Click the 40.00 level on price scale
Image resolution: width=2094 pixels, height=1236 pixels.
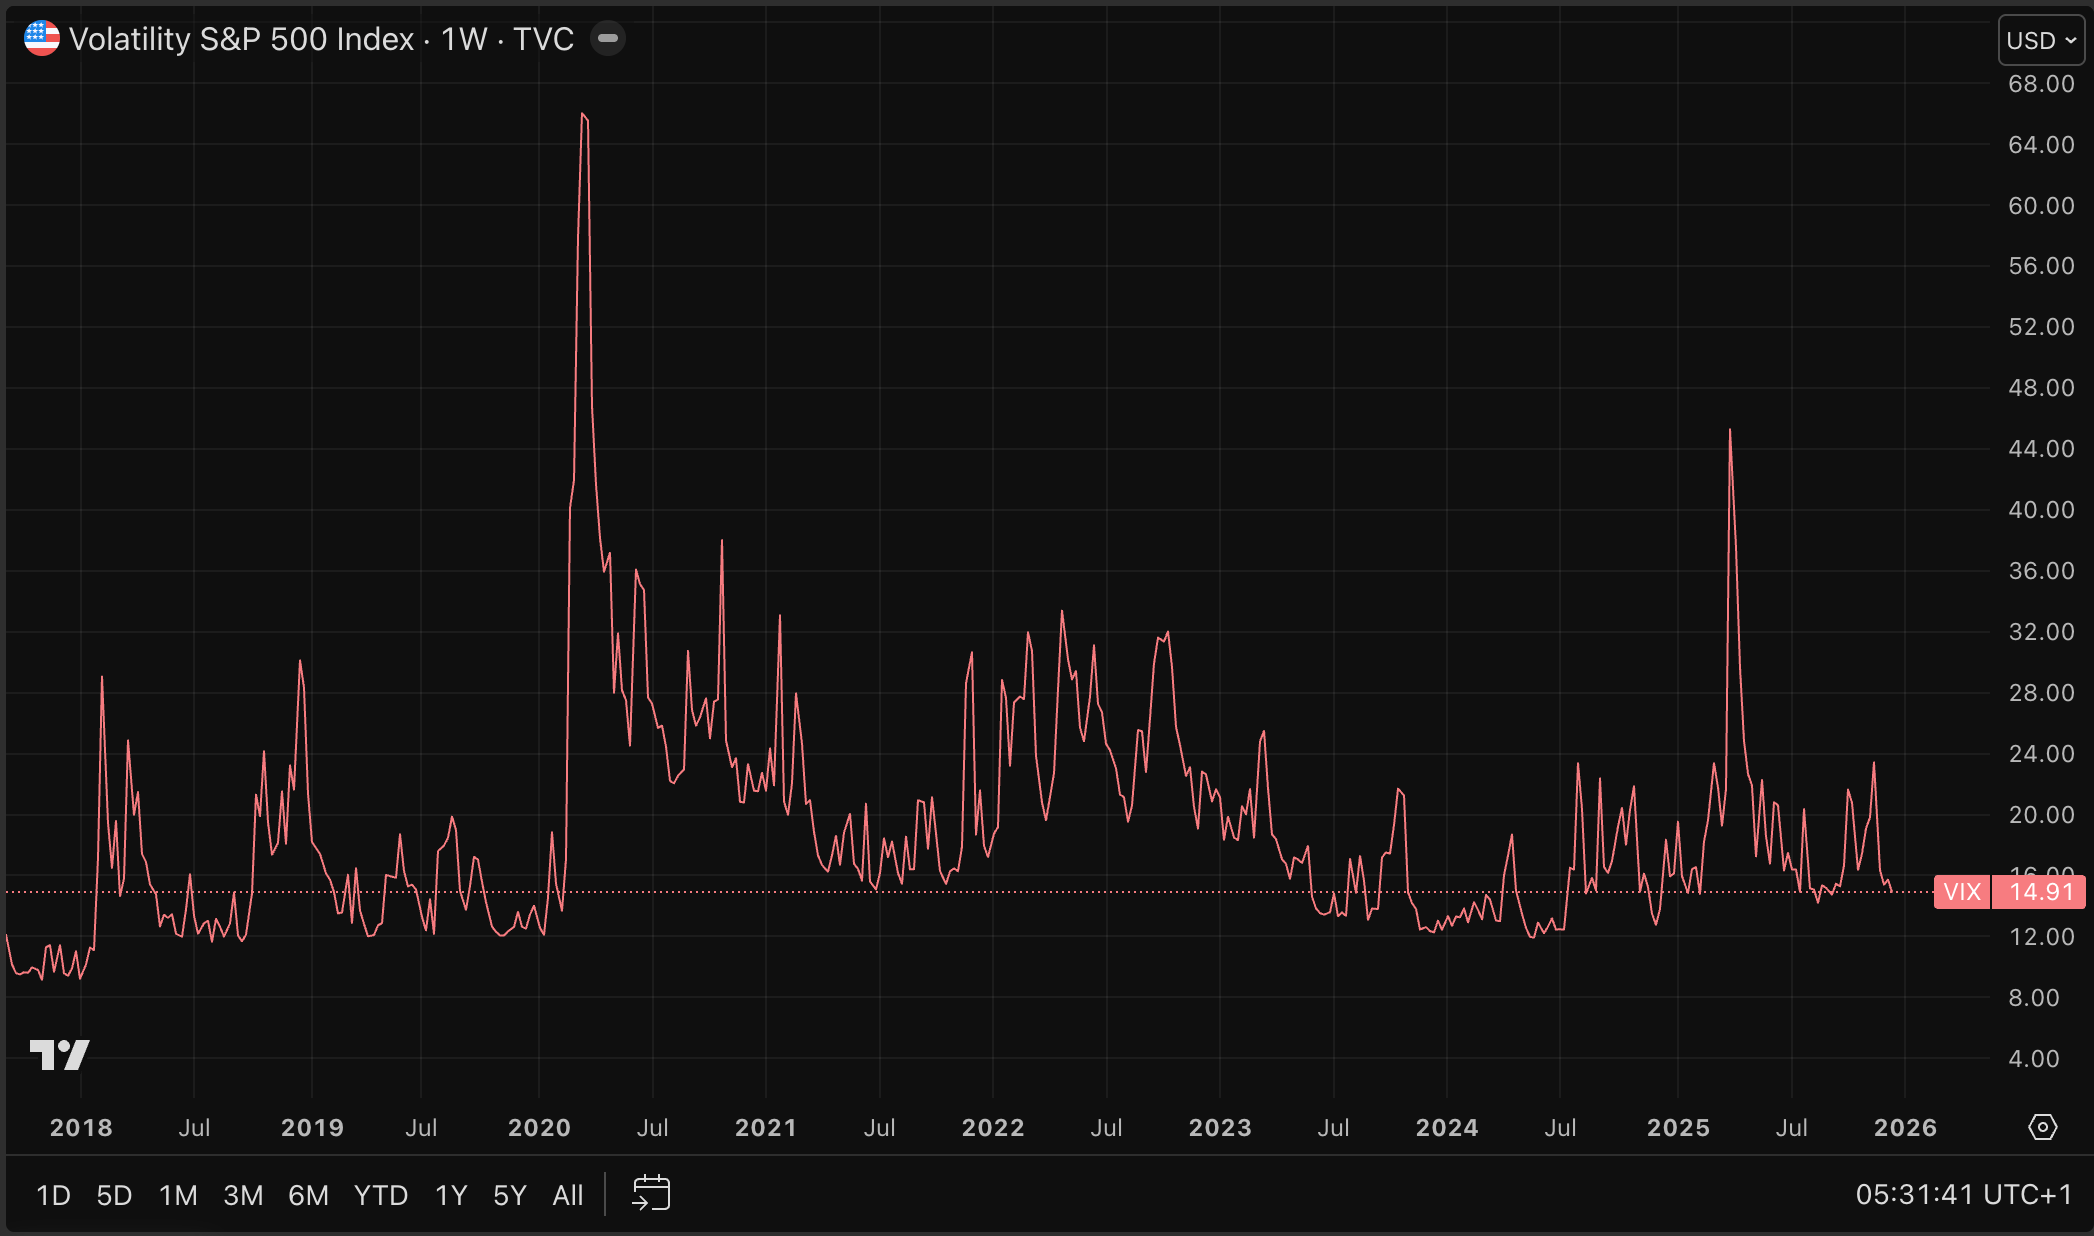pyautogui.click(x=2040, y=510)
